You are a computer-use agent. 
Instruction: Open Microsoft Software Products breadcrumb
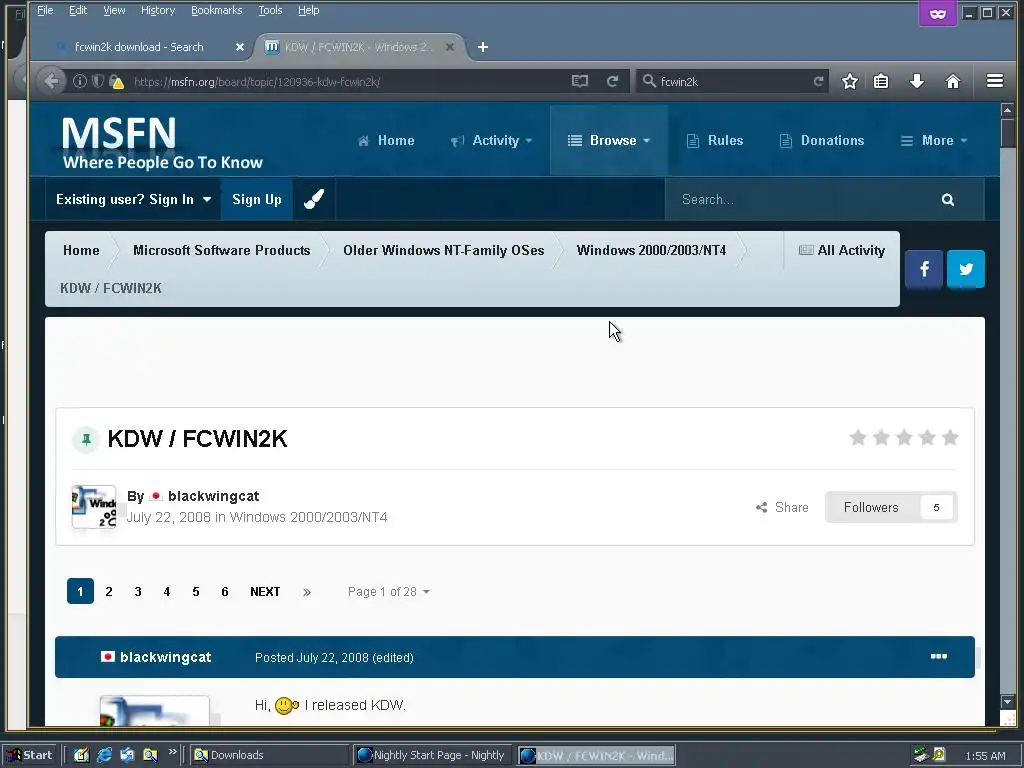point(221,250)
